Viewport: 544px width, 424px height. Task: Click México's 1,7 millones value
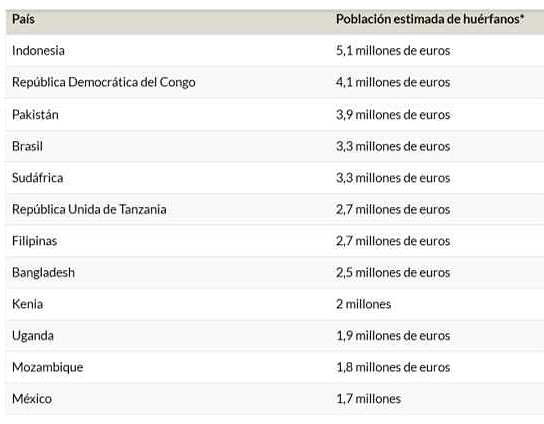pyautogui.click(x=368, y=398)
